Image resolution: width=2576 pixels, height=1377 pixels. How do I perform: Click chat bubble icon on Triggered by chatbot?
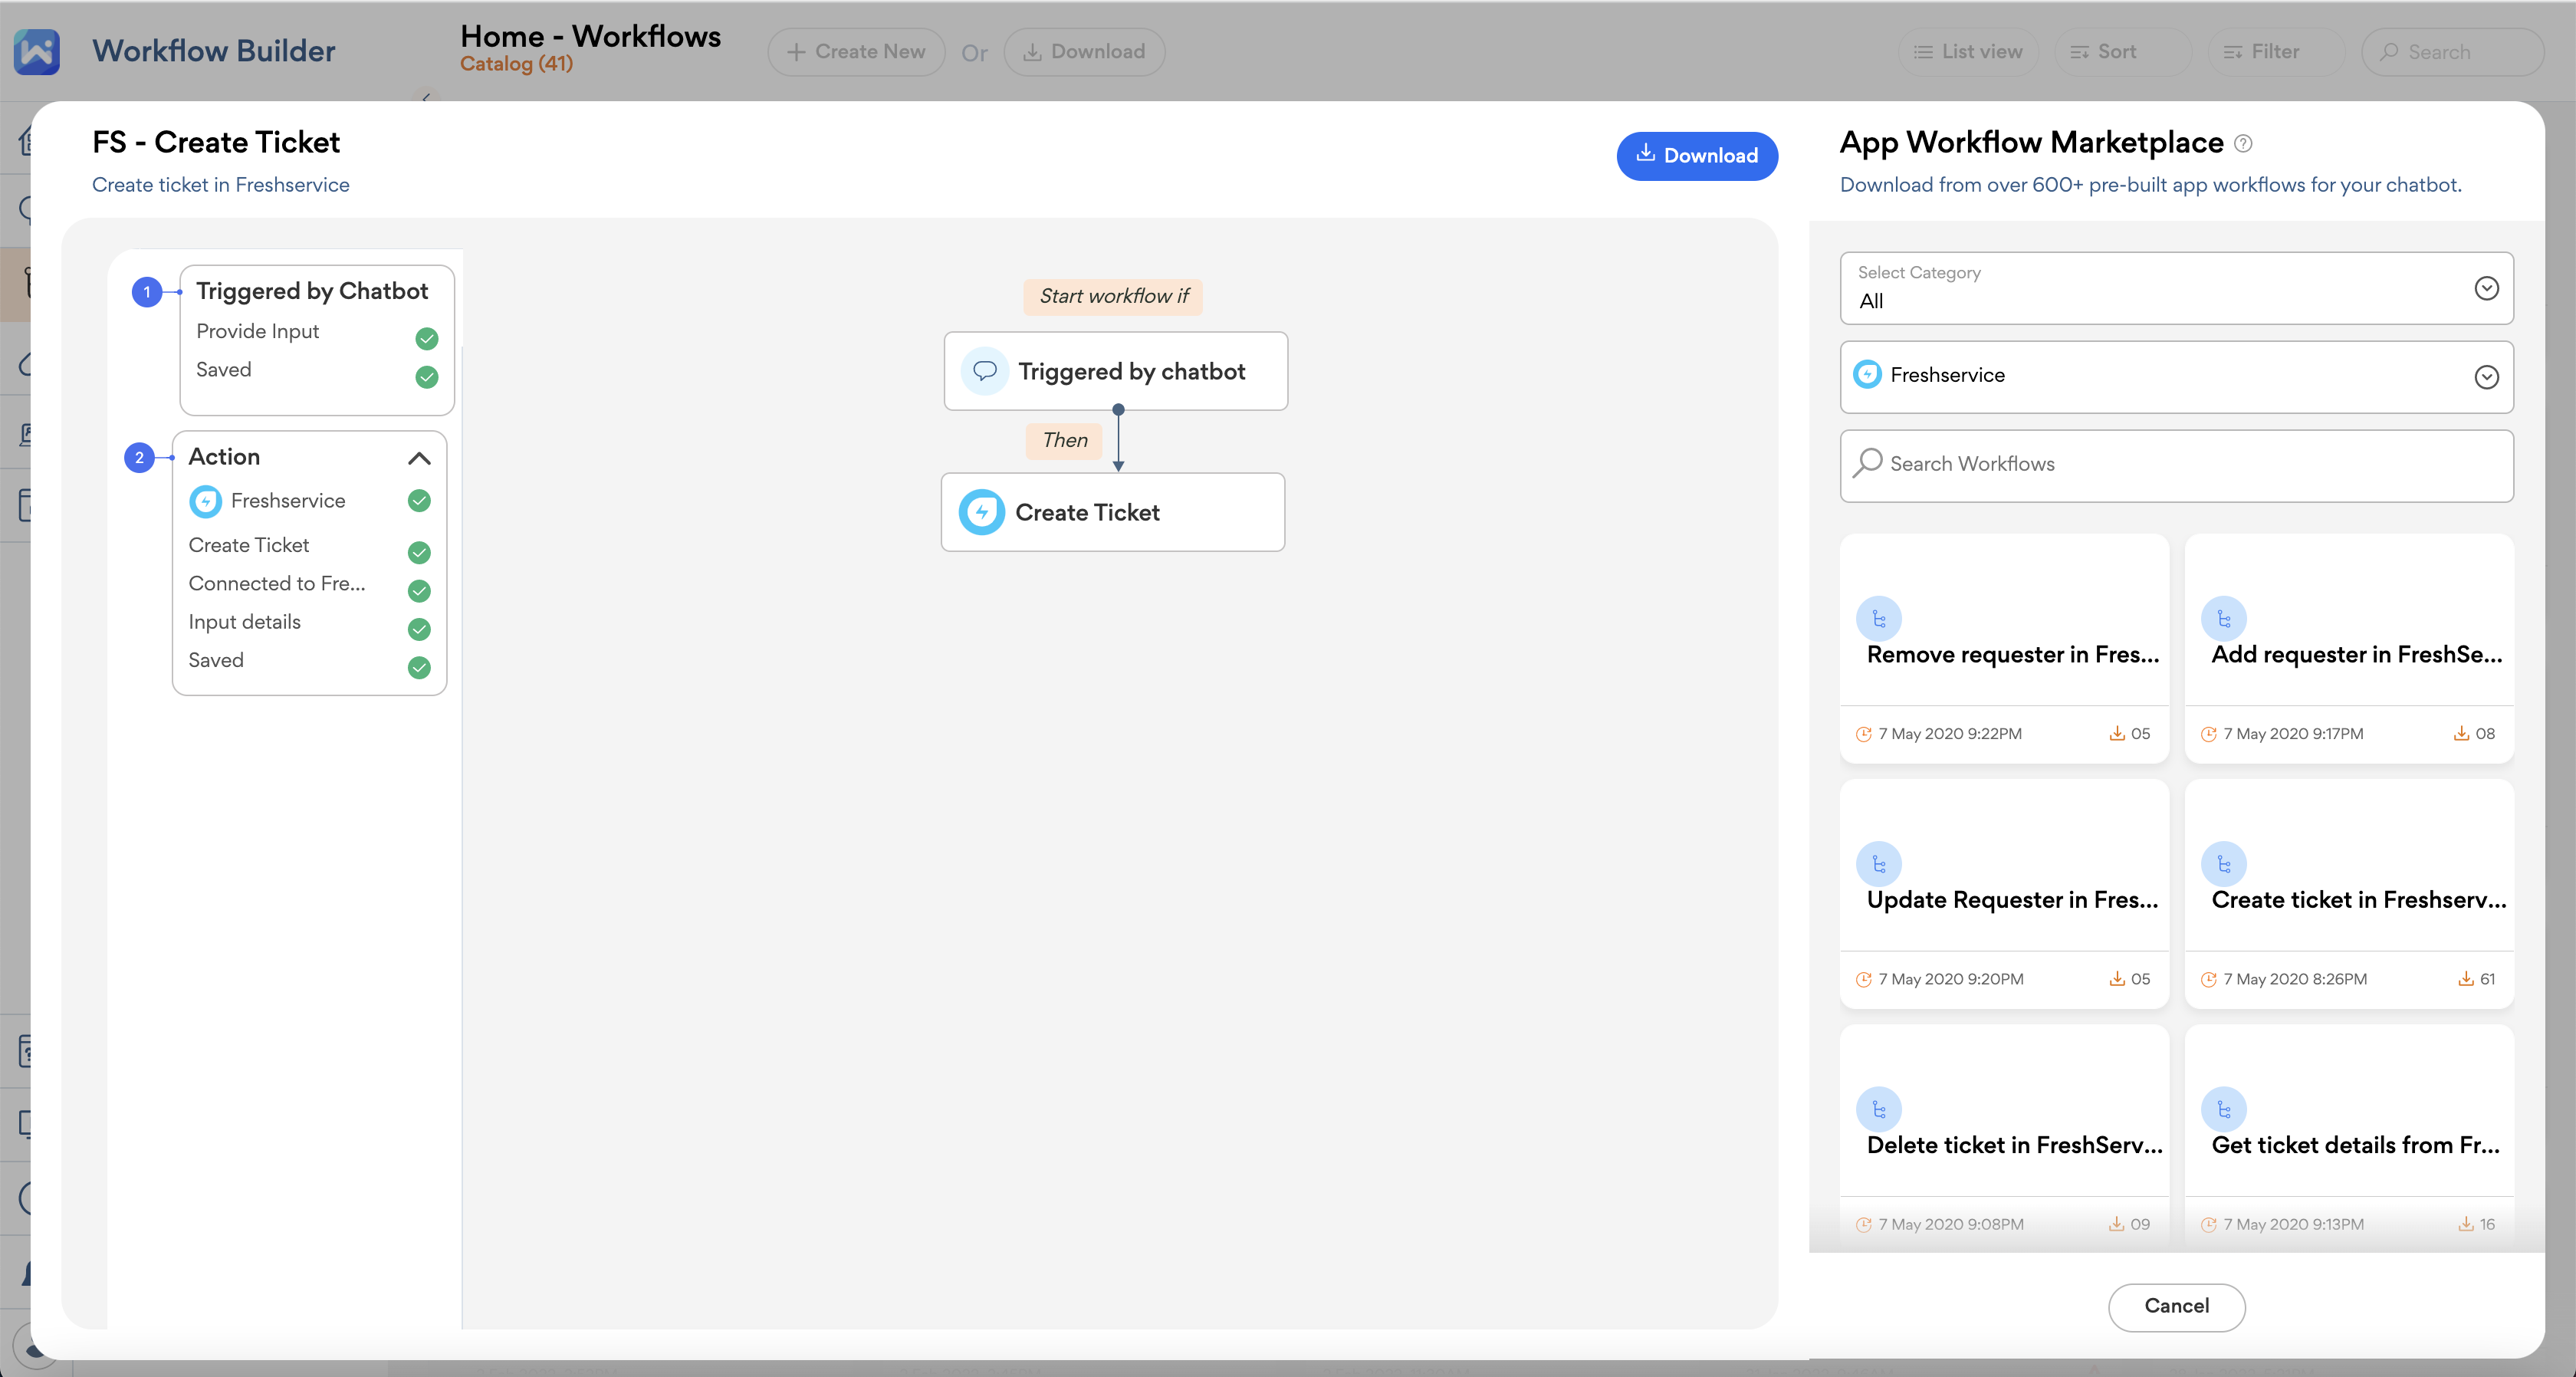point(984,371)
